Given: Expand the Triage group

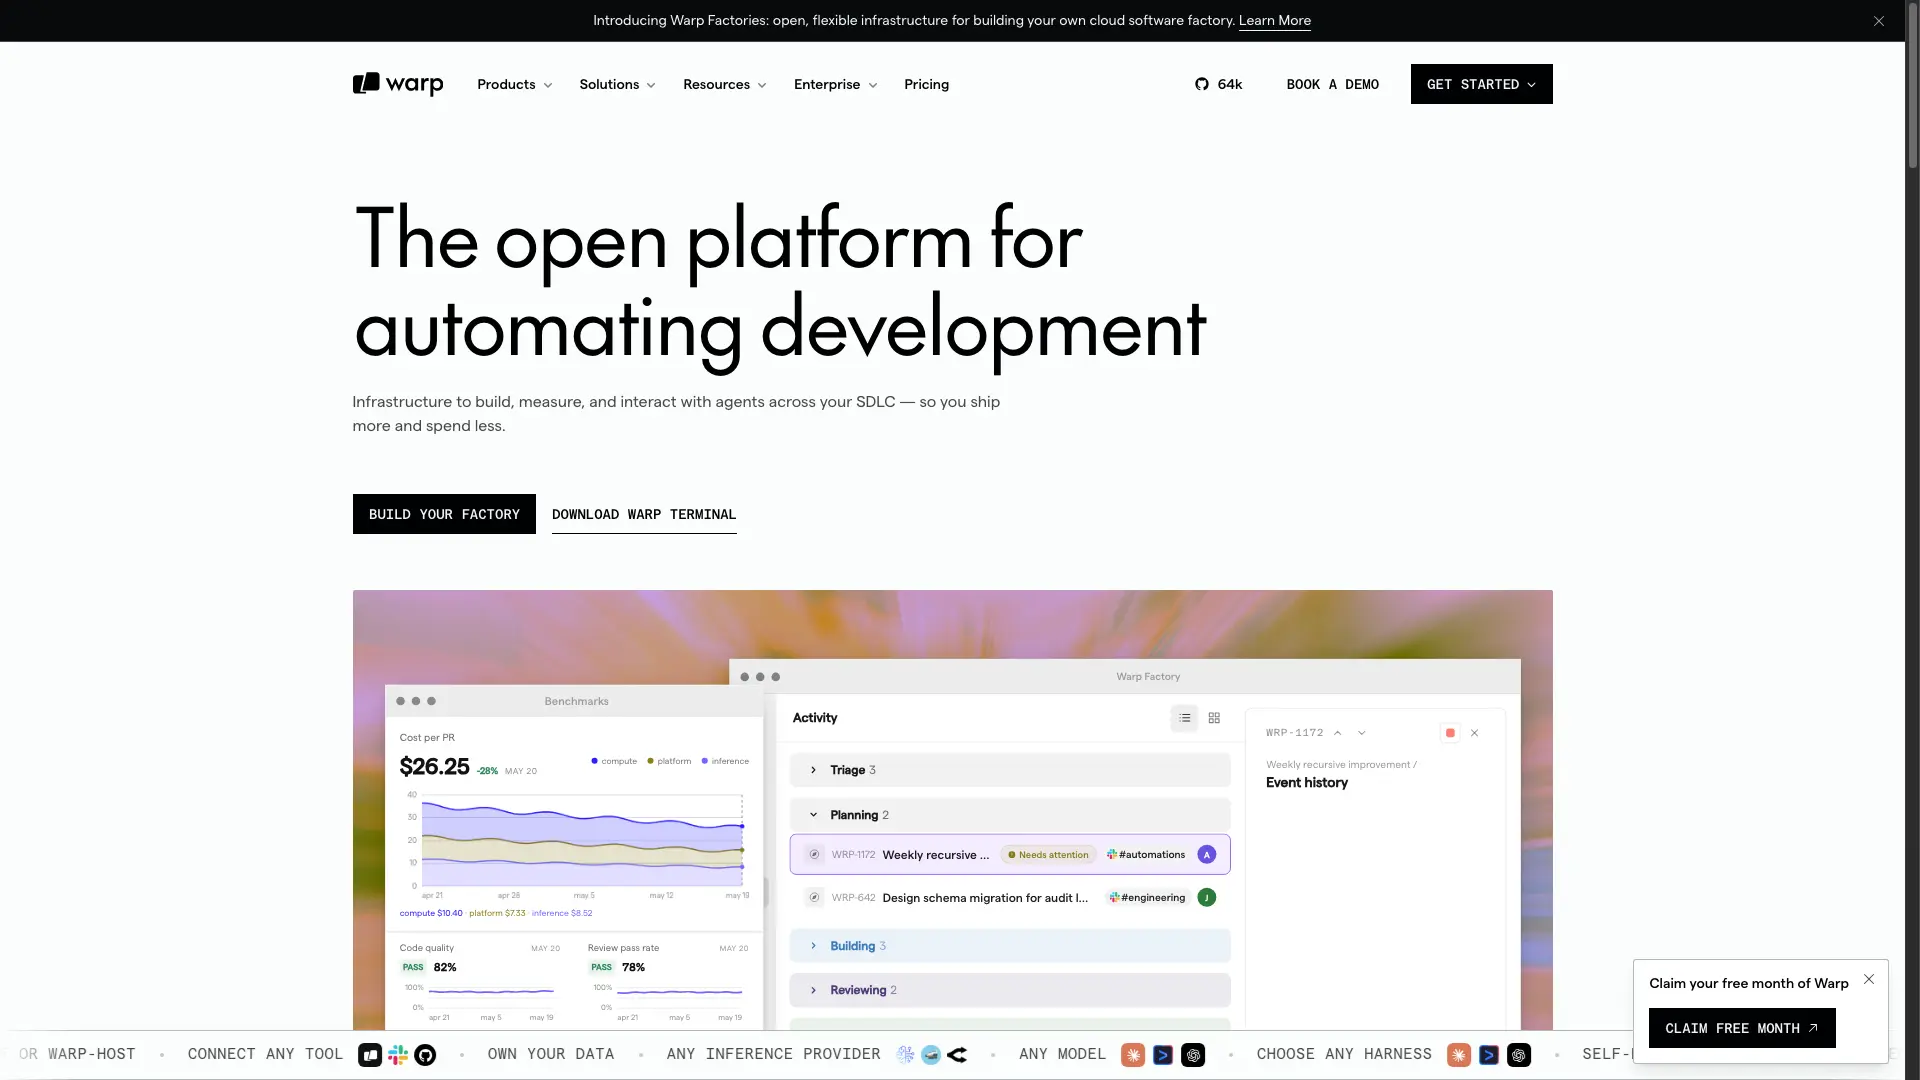Looking at the screenshot, I should 1010,770.
